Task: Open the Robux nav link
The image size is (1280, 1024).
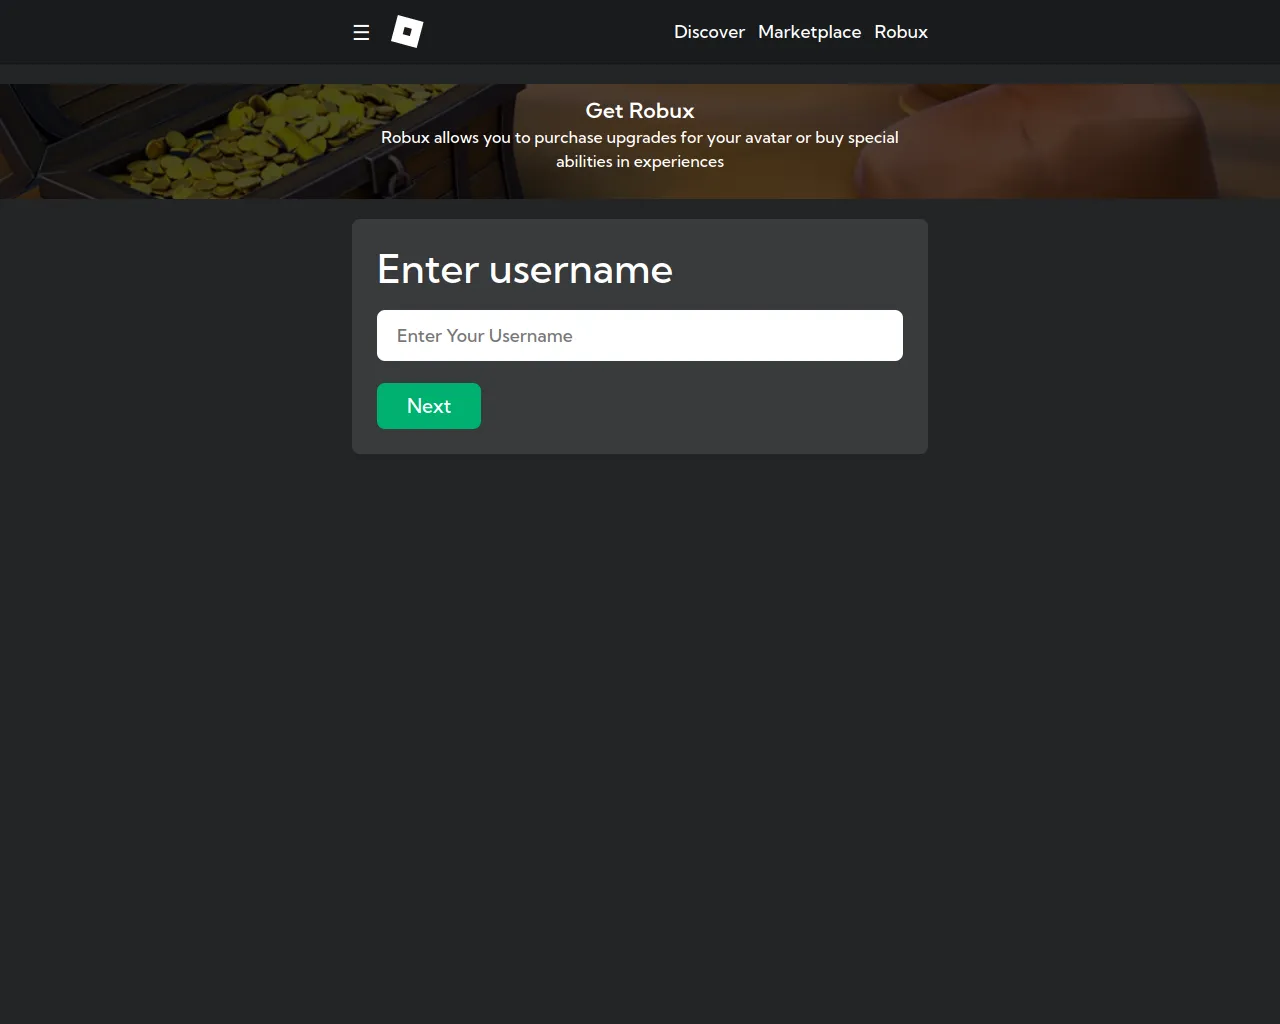Action: coord(901,32)
